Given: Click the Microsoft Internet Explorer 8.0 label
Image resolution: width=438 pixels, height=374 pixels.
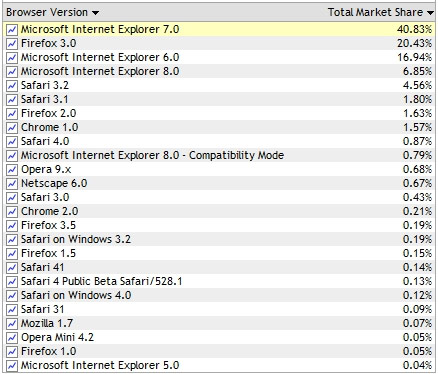Looking at the screenshot, I should (100, 71).
